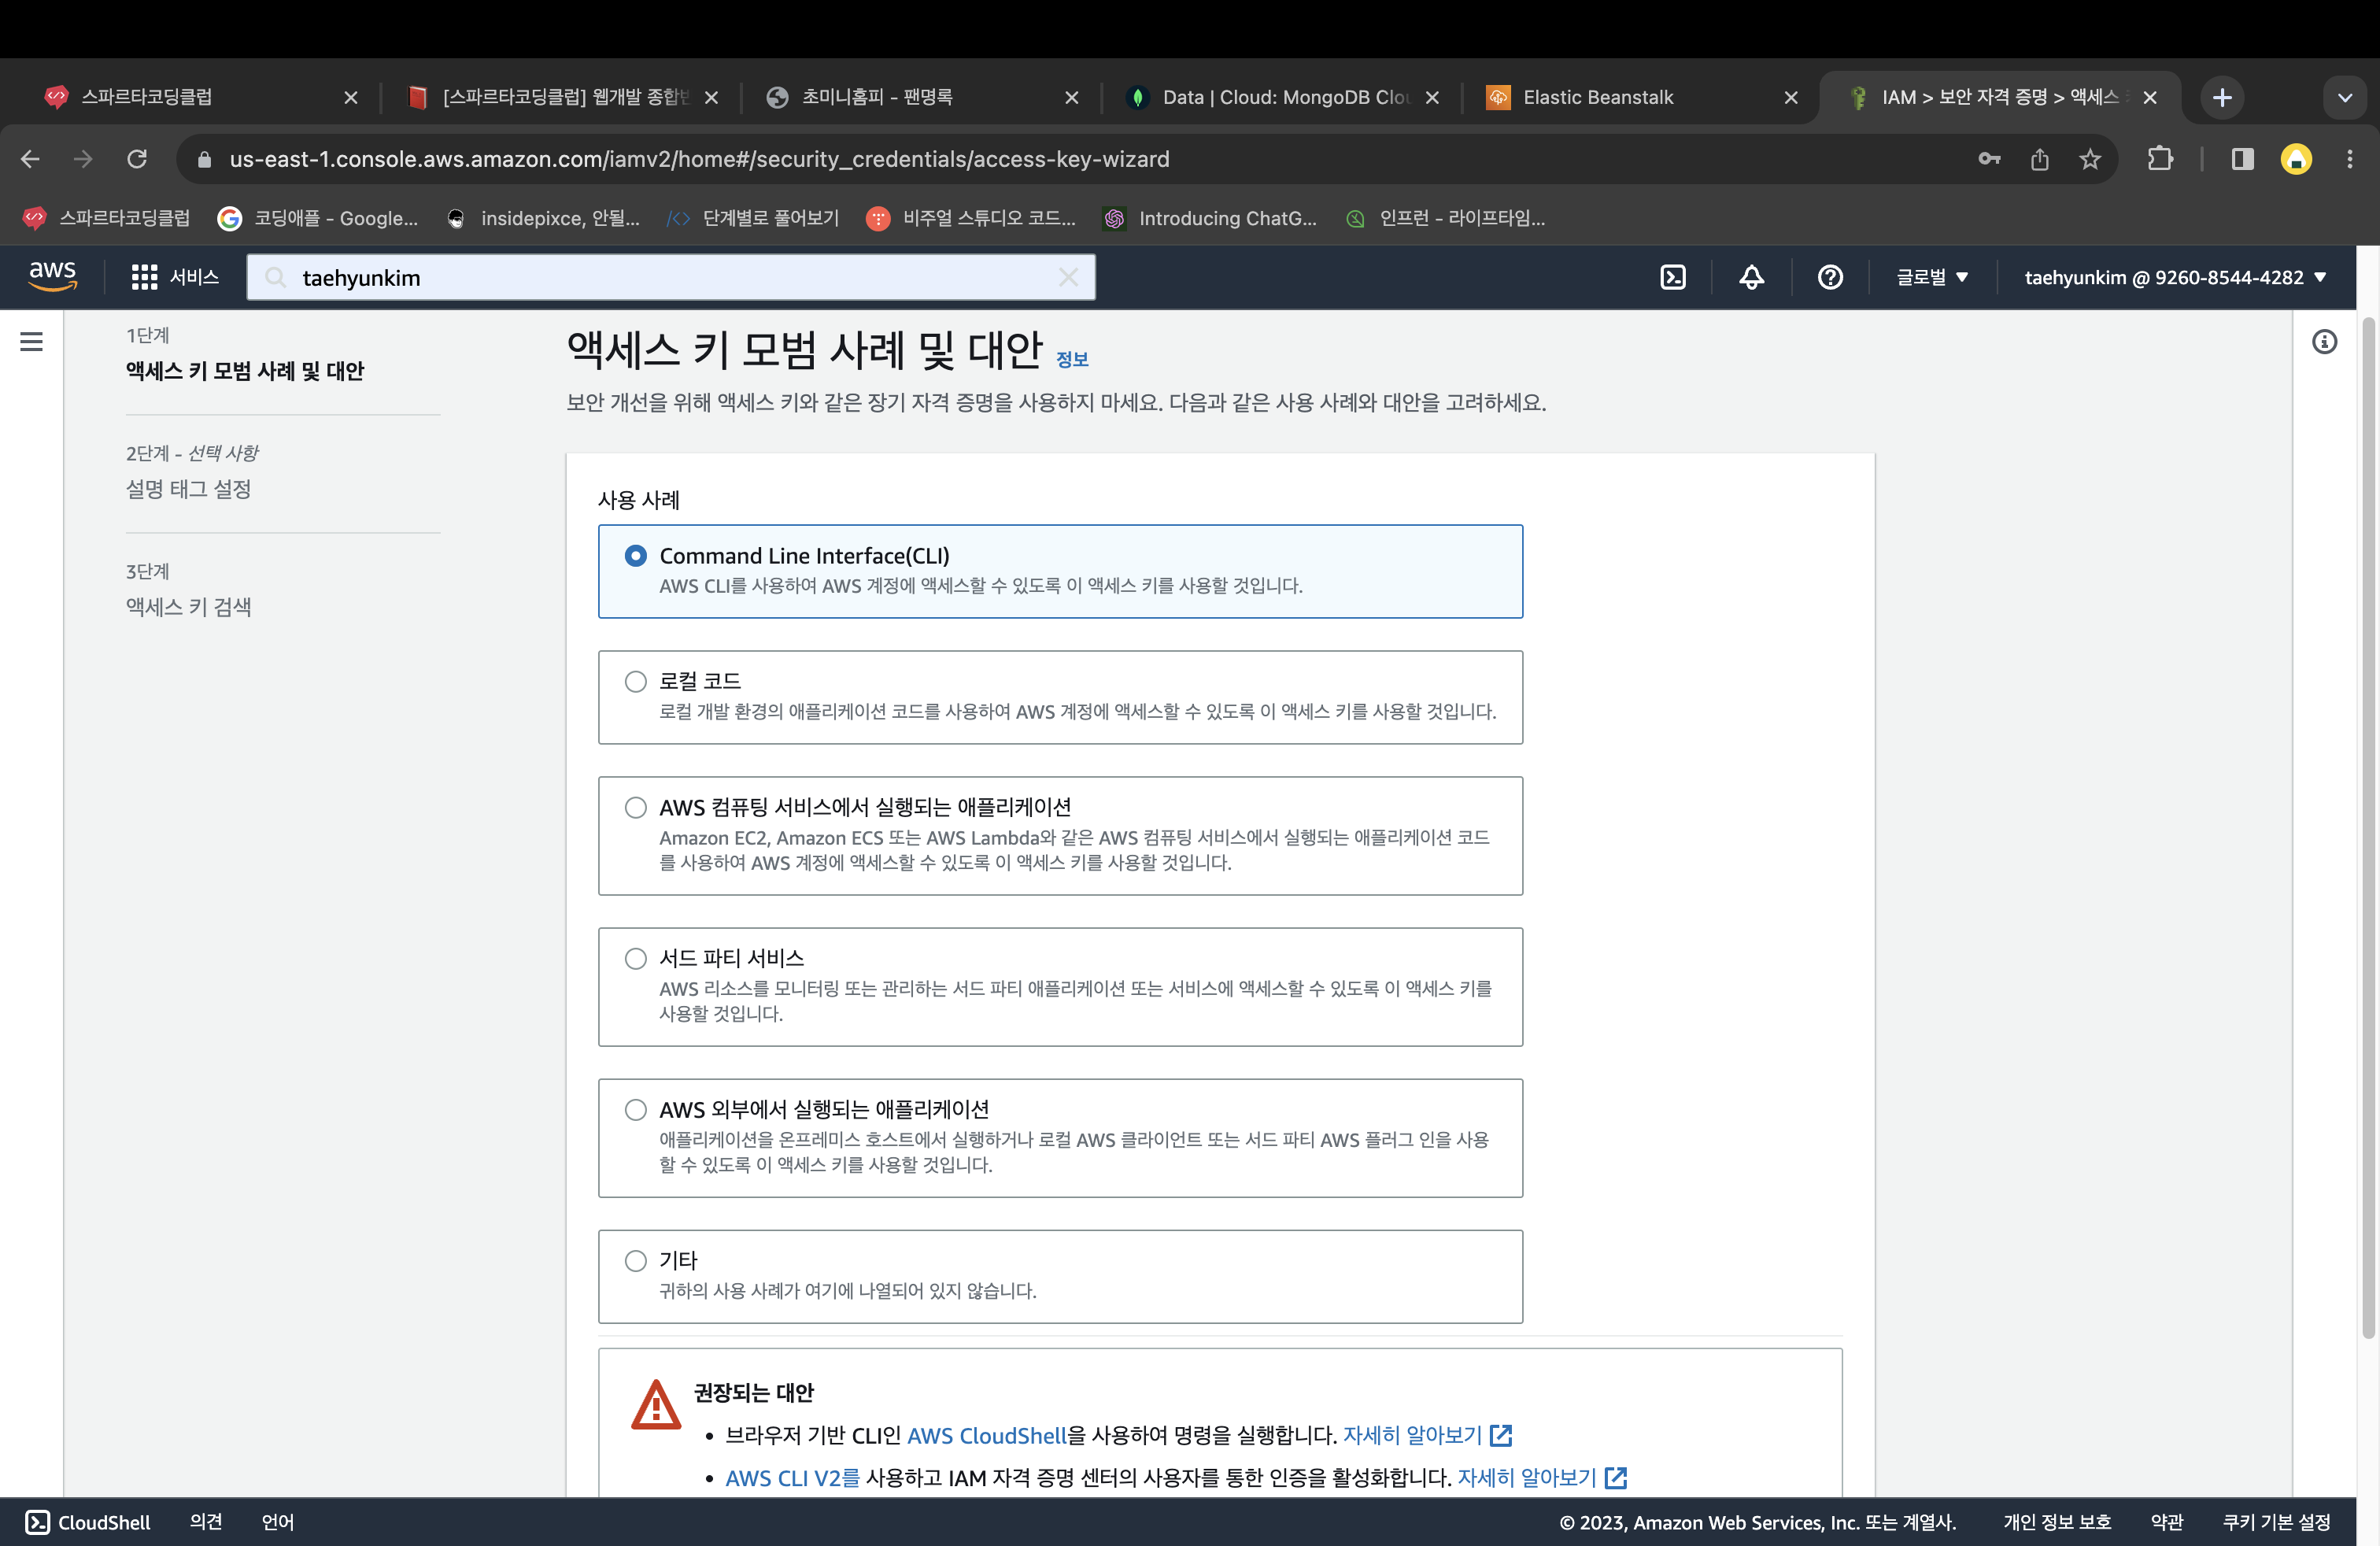The width and height of the screenshot is (2380, 1546).
Task: Open the taehyunkim account dropdown
Action: [2175, 277]
